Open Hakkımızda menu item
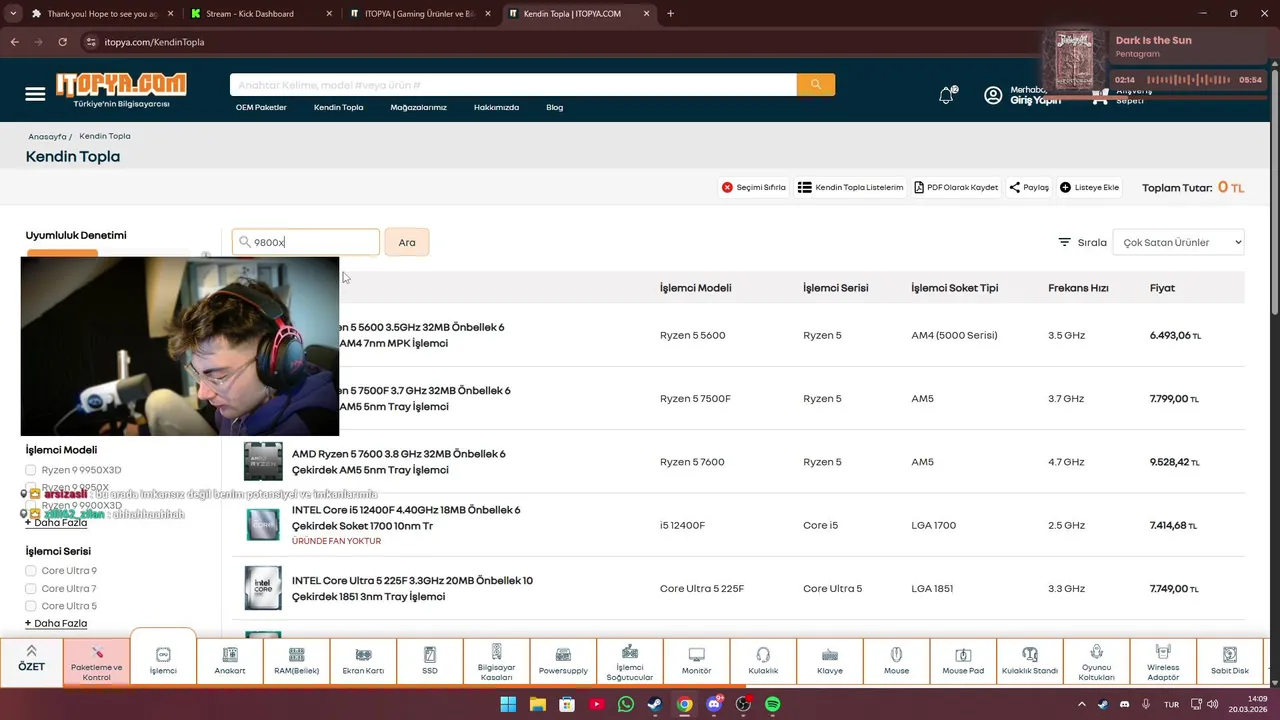Image resolution: width=1280 pixels, height=720 pixels. point(496,107)
